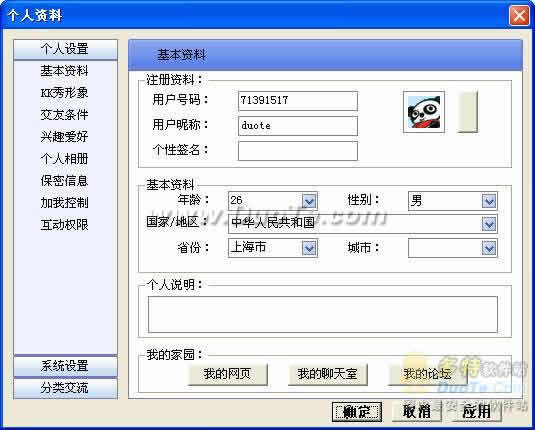Open the 年龄 age dropdown
The image size is (535, 430).
(x=309, y=201)
